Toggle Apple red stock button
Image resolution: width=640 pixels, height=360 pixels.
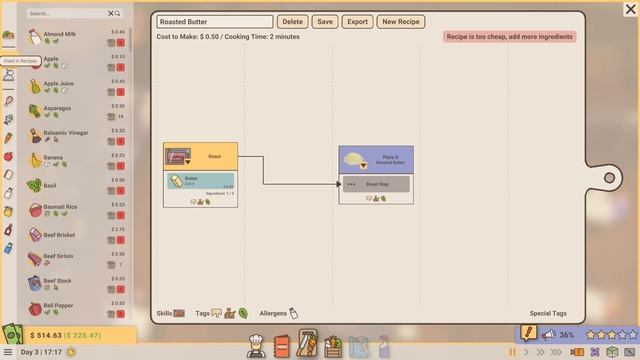point(120,67)
